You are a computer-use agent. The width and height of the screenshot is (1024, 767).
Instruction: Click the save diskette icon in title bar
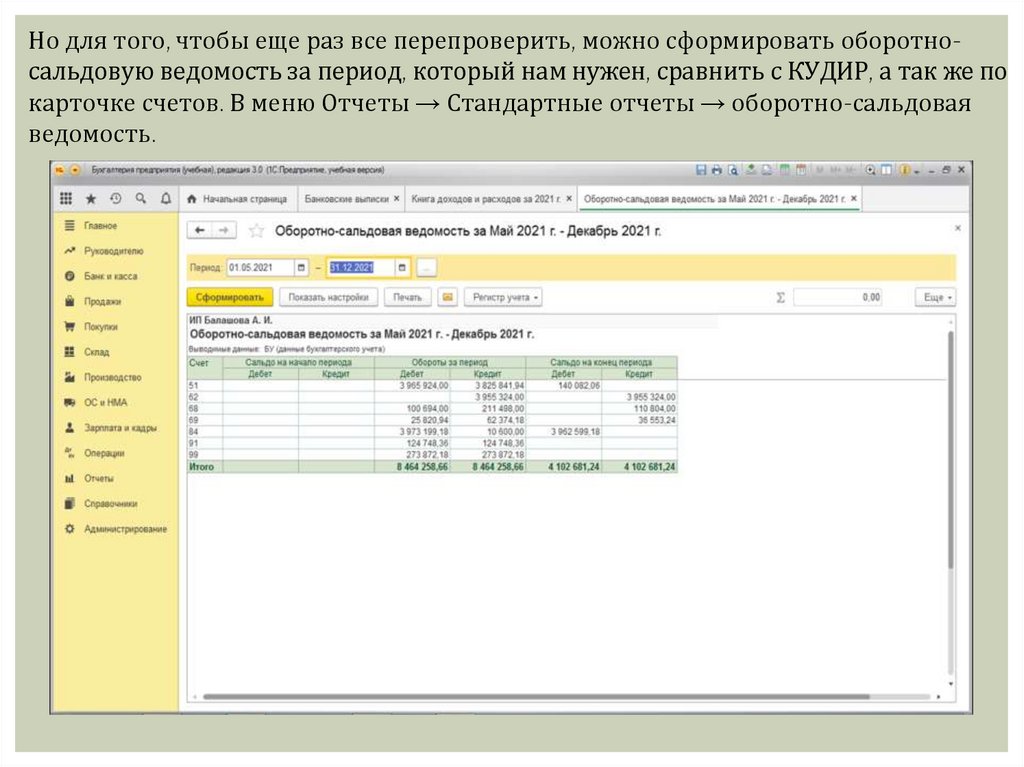click(x=700, y=170)
